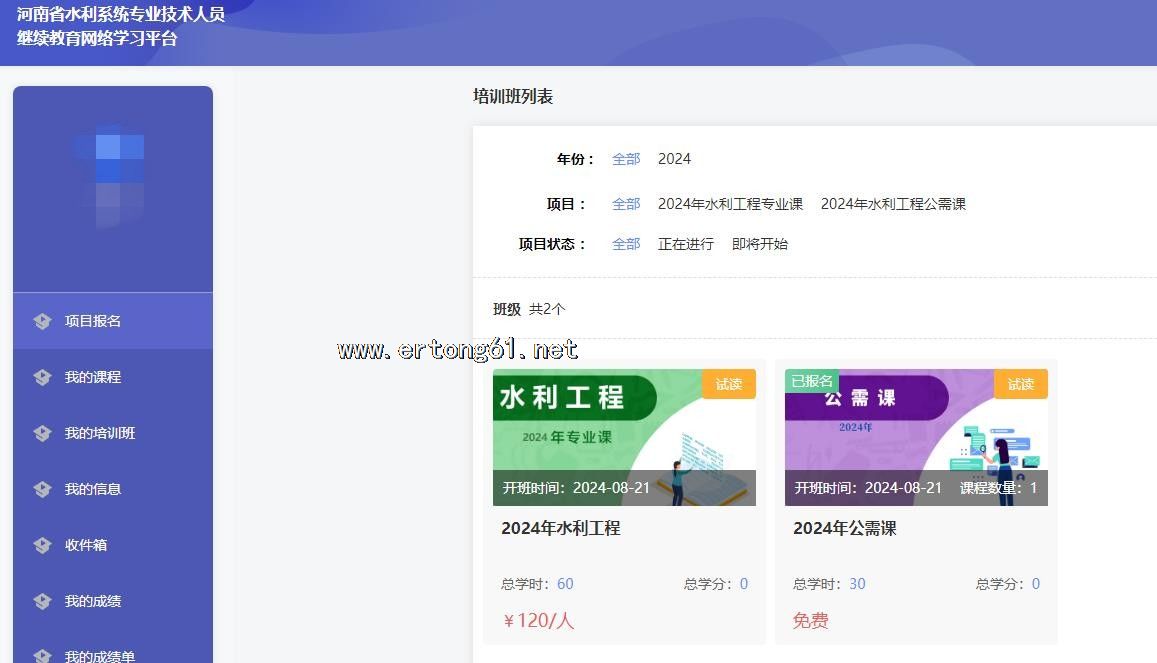Show projects with status 正在进行
The height and width of the screenshot is (663, 1157).
click(x=685, y=244)
